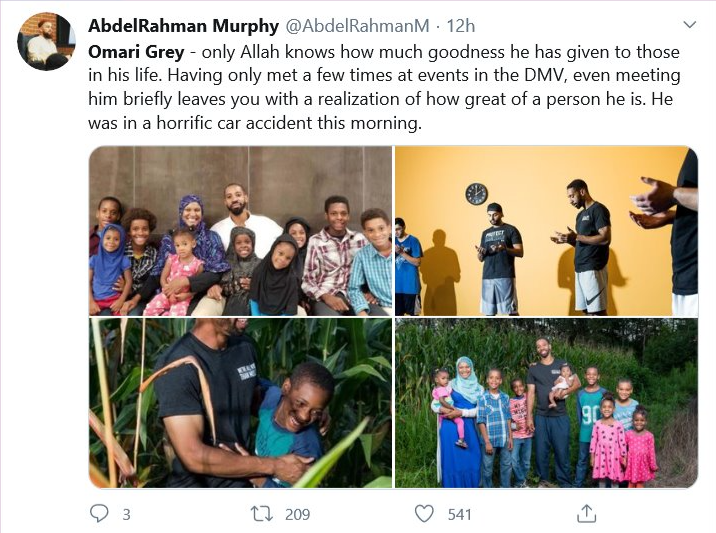Click the @AbdelRahmanM handle
The width and height of the screenshot is (716, 533).
[x=358, y=26]
